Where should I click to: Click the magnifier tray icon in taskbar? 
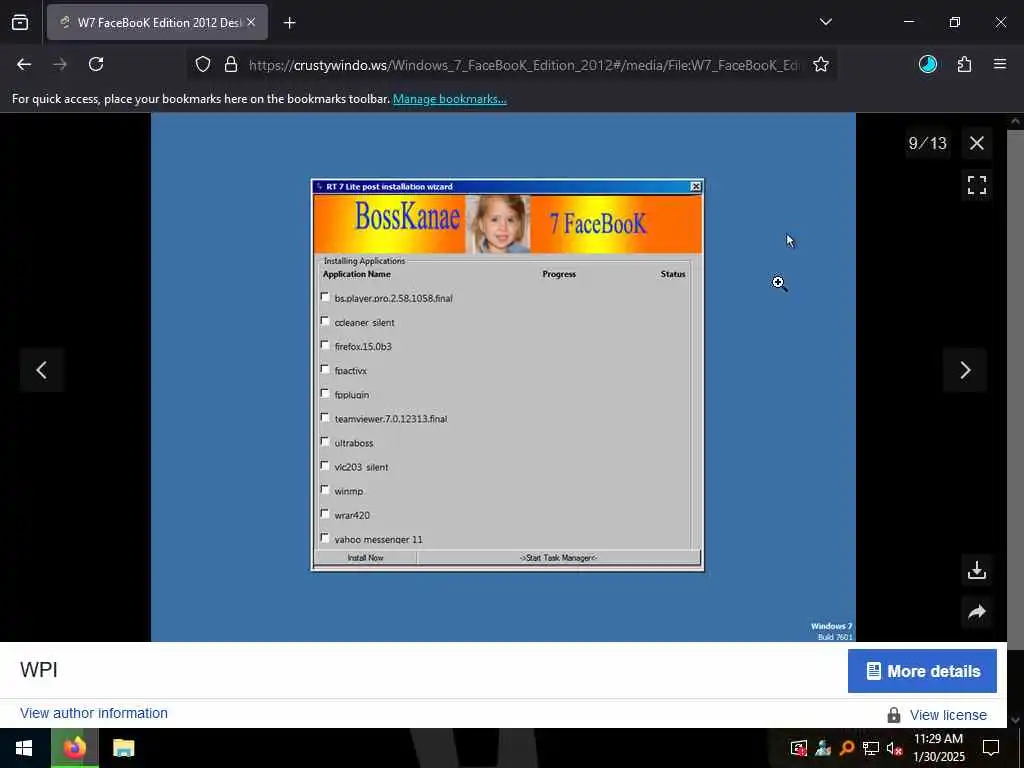(846, 748)
